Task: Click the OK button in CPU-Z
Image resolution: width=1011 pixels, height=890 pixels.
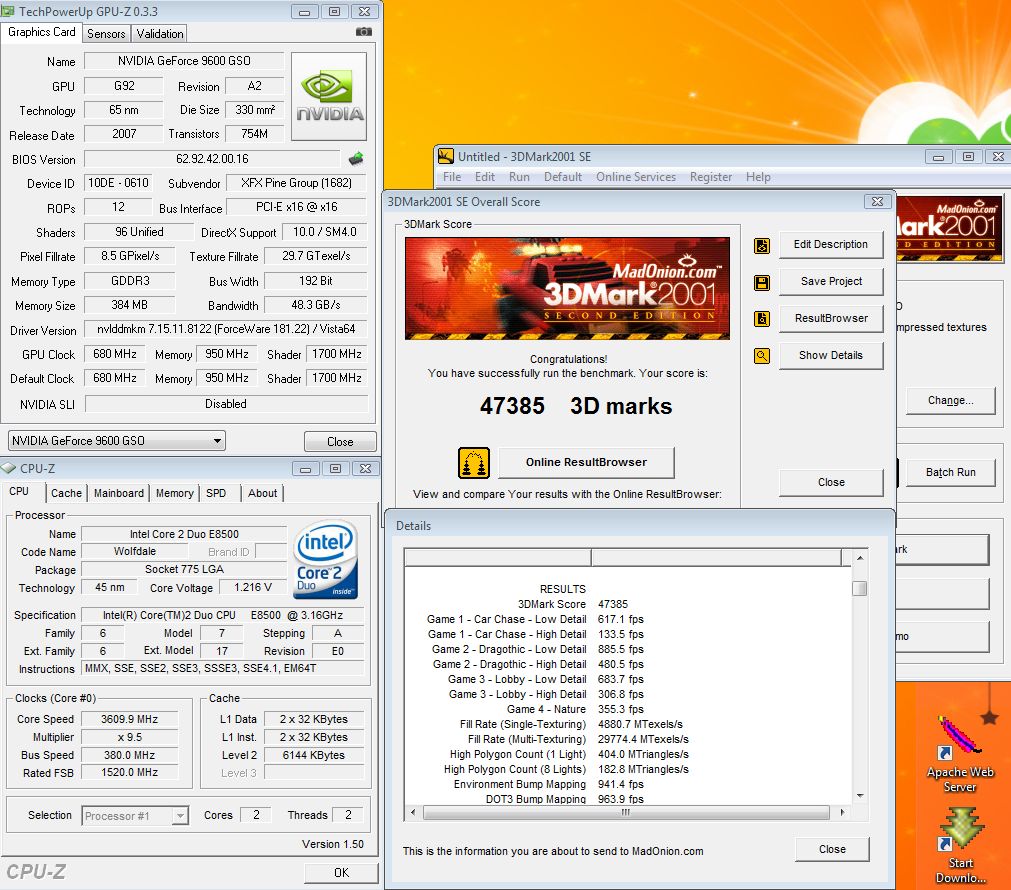Action: (341, 873)
